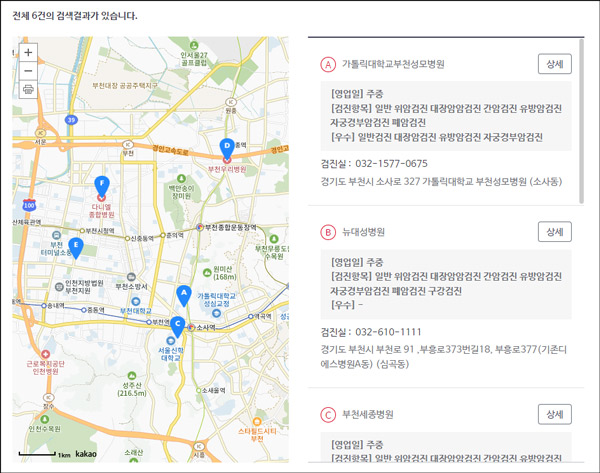Viewport: 600px width, 473px height.
Task: Click 경인고속도로 road label
Action: tap(170, 150)
